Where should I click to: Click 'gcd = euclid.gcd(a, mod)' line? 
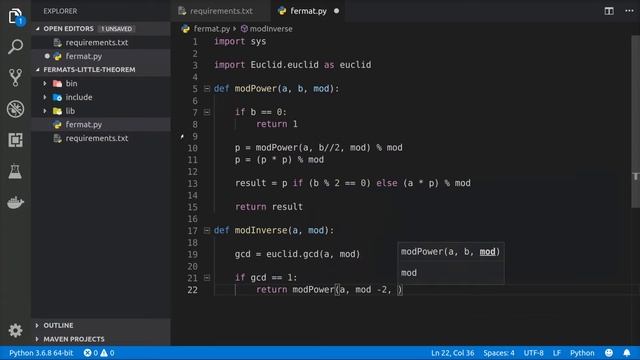(297, 254)
